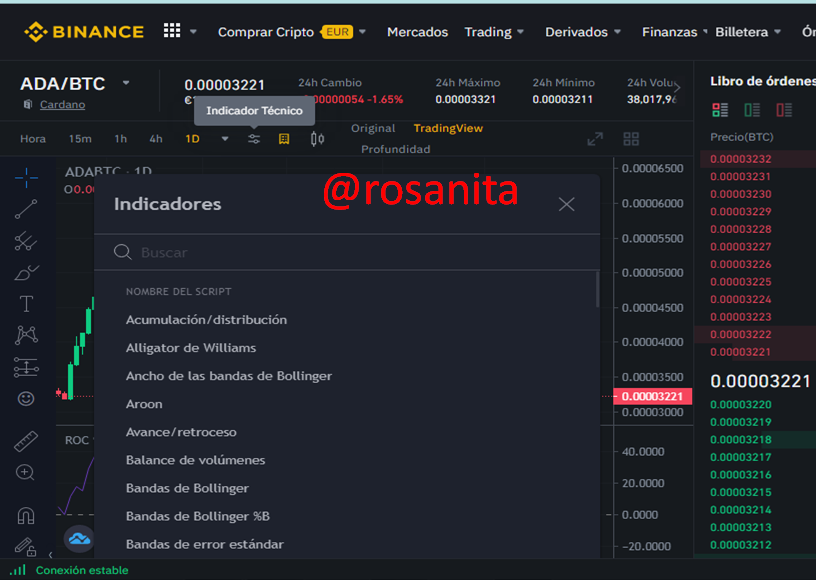
Task: Open the Mercados menu item
Action: pos(417,32)
